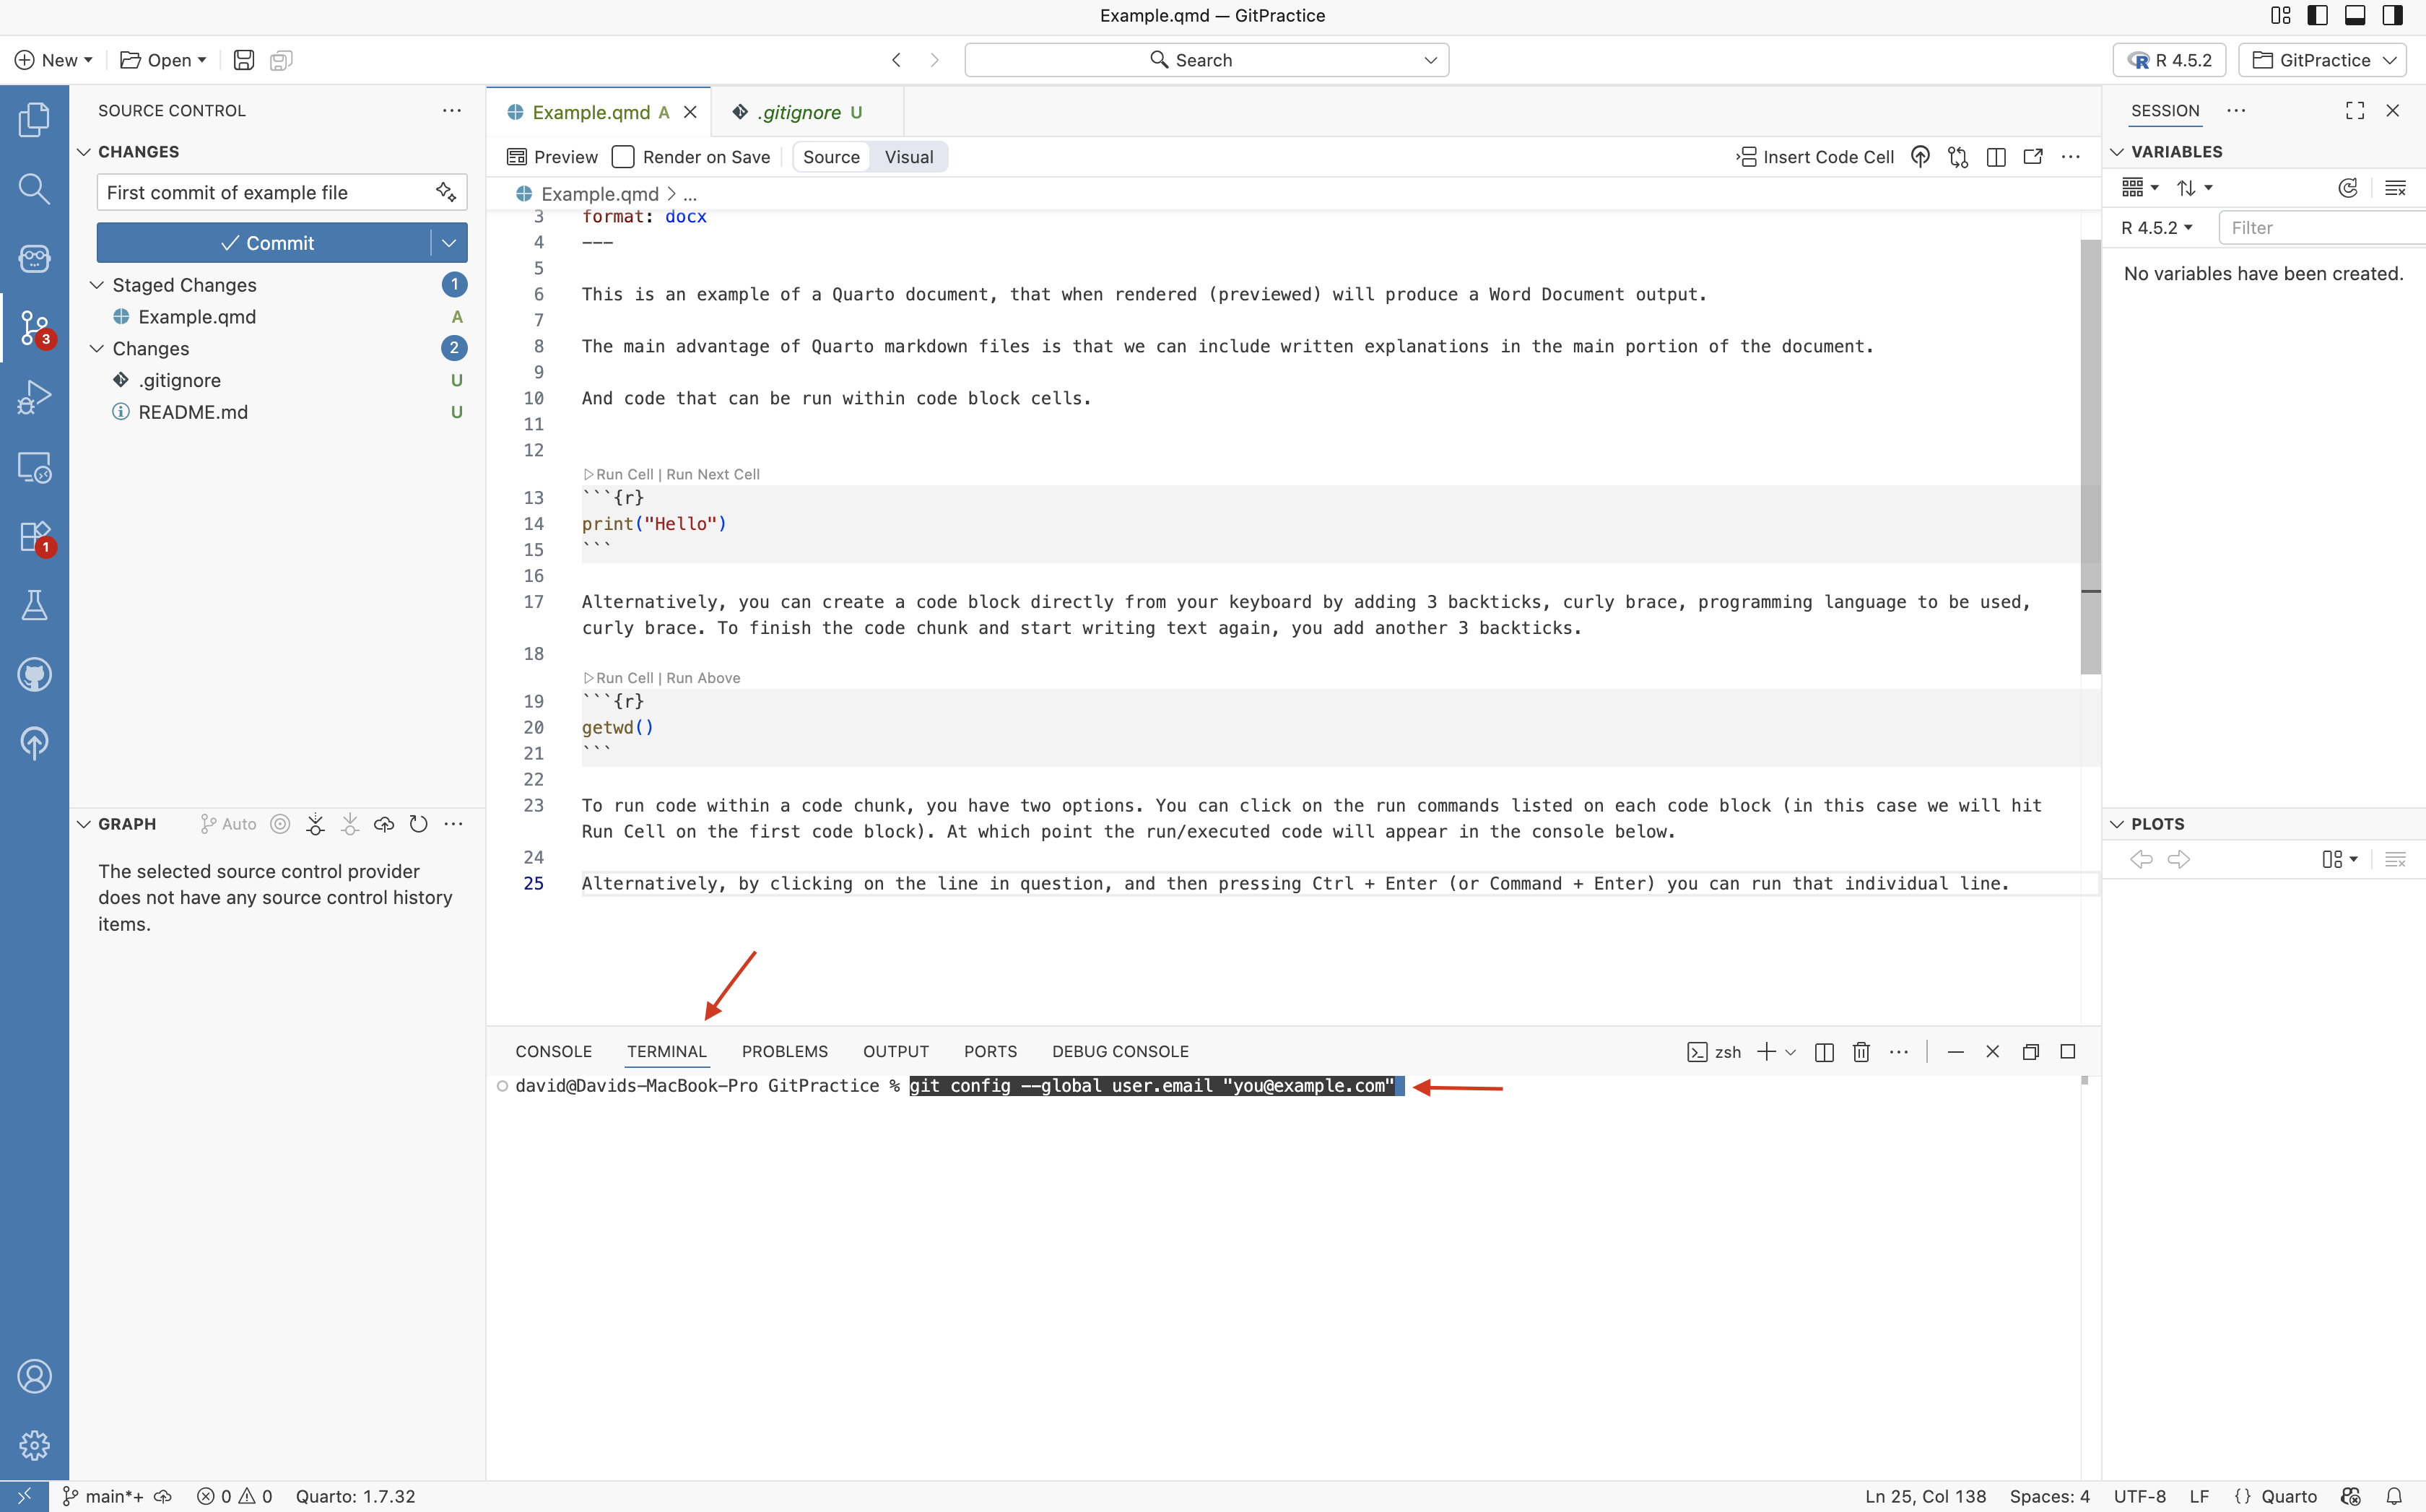Switch editor to Source mode
This screenshot has height=1512, width=2426.
[x=831, y=157]
